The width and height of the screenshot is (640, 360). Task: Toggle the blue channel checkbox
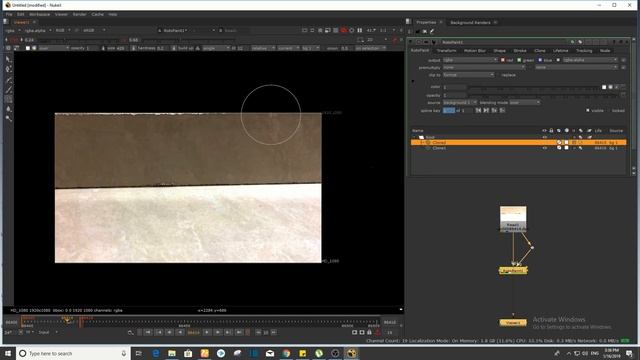click(x=540, y=60)
